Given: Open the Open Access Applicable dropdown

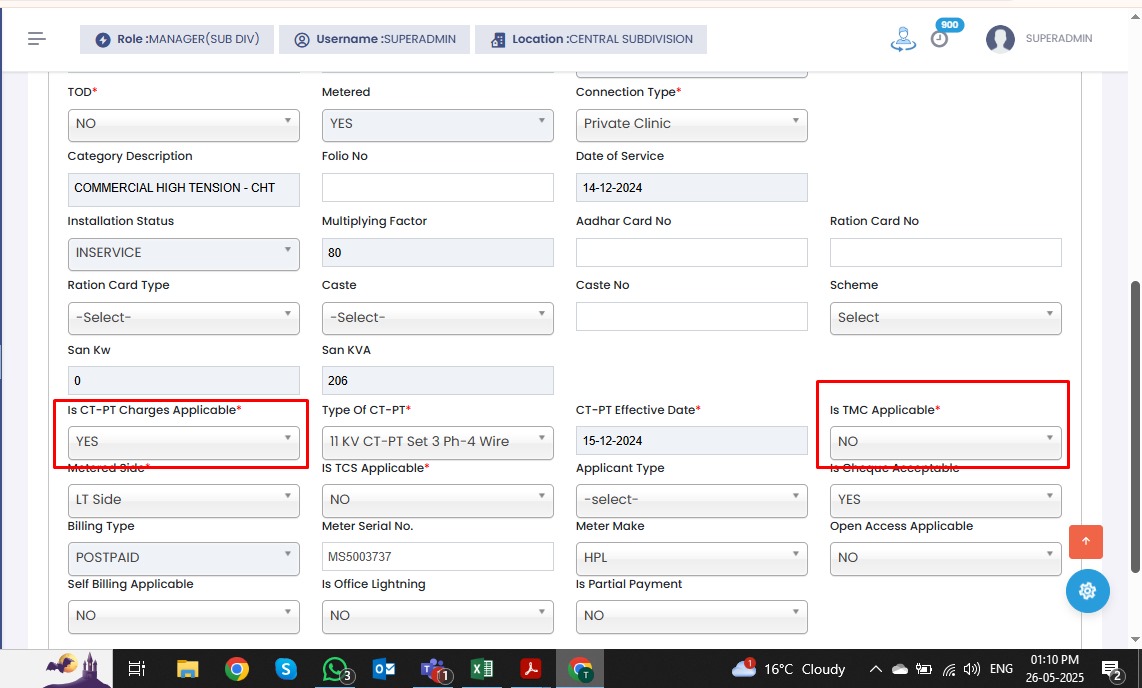Looking at the screenshot, I should point(945,558).
